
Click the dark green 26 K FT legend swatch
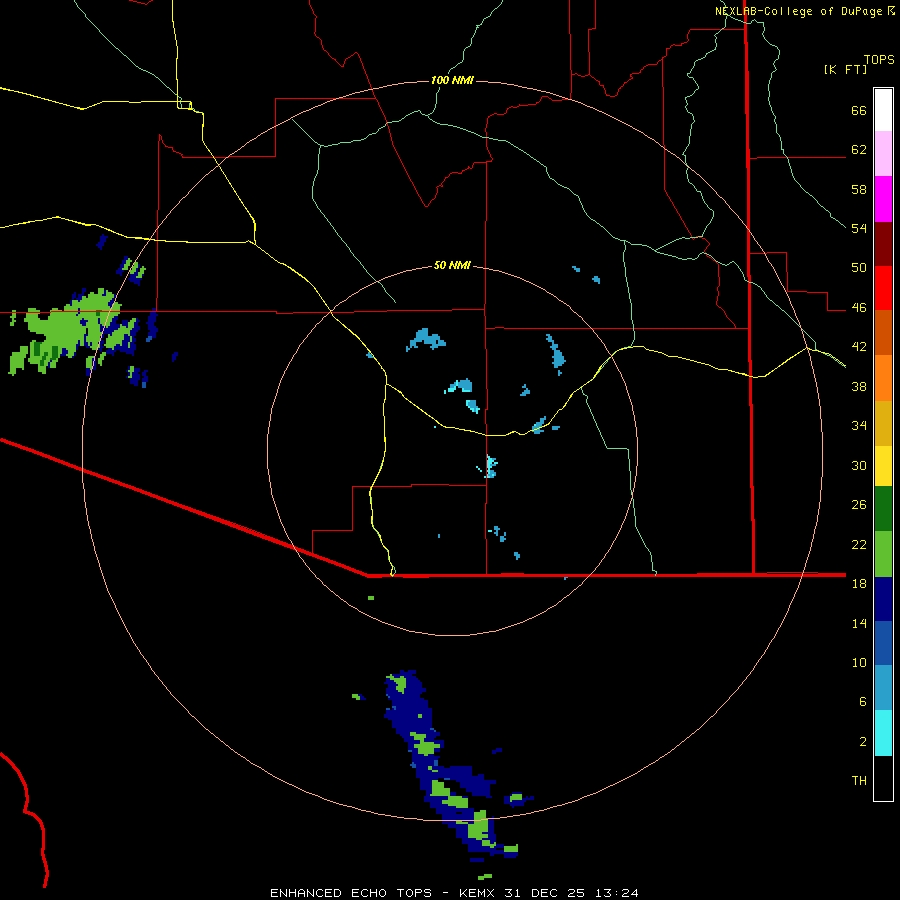click(883, 509)
